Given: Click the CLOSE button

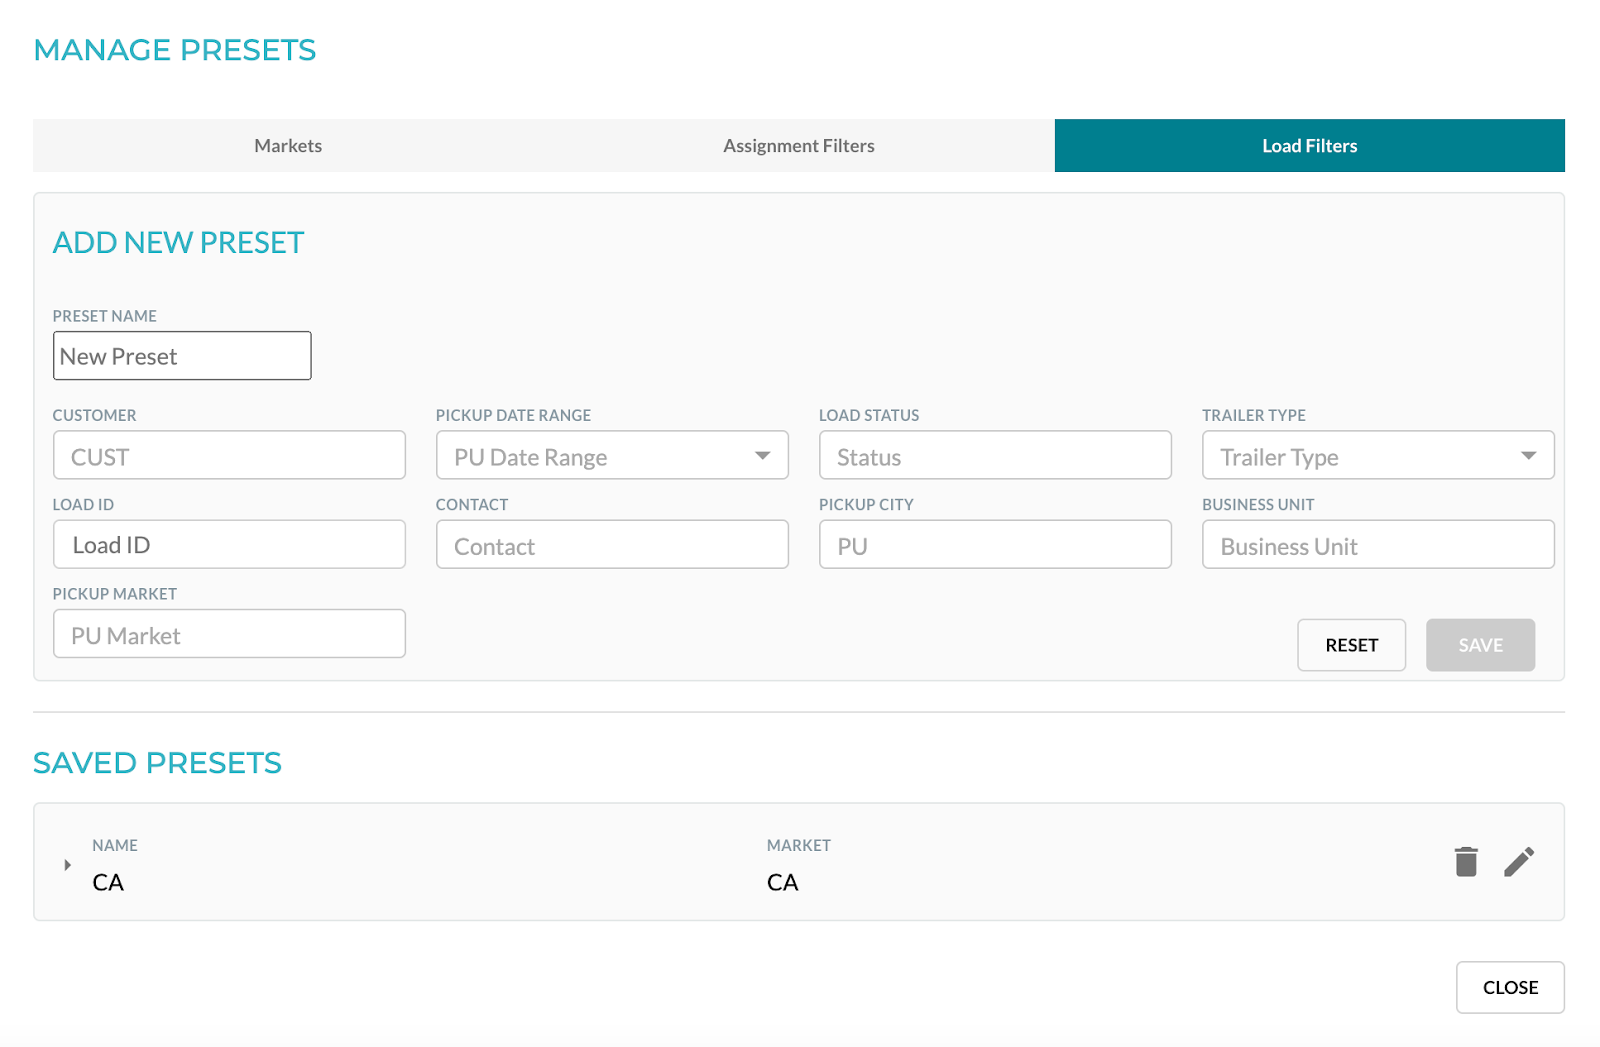Looking at the screenshot, I should (1510, 987).
